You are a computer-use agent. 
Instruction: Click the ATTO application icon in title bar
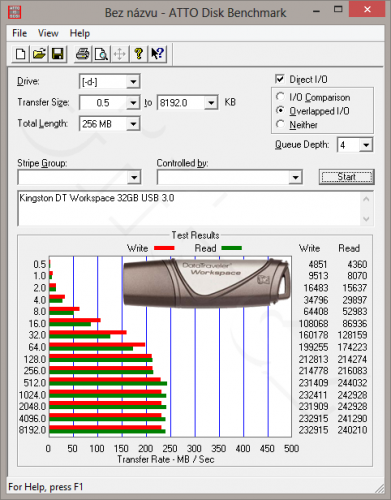click(x=14, y=12)
